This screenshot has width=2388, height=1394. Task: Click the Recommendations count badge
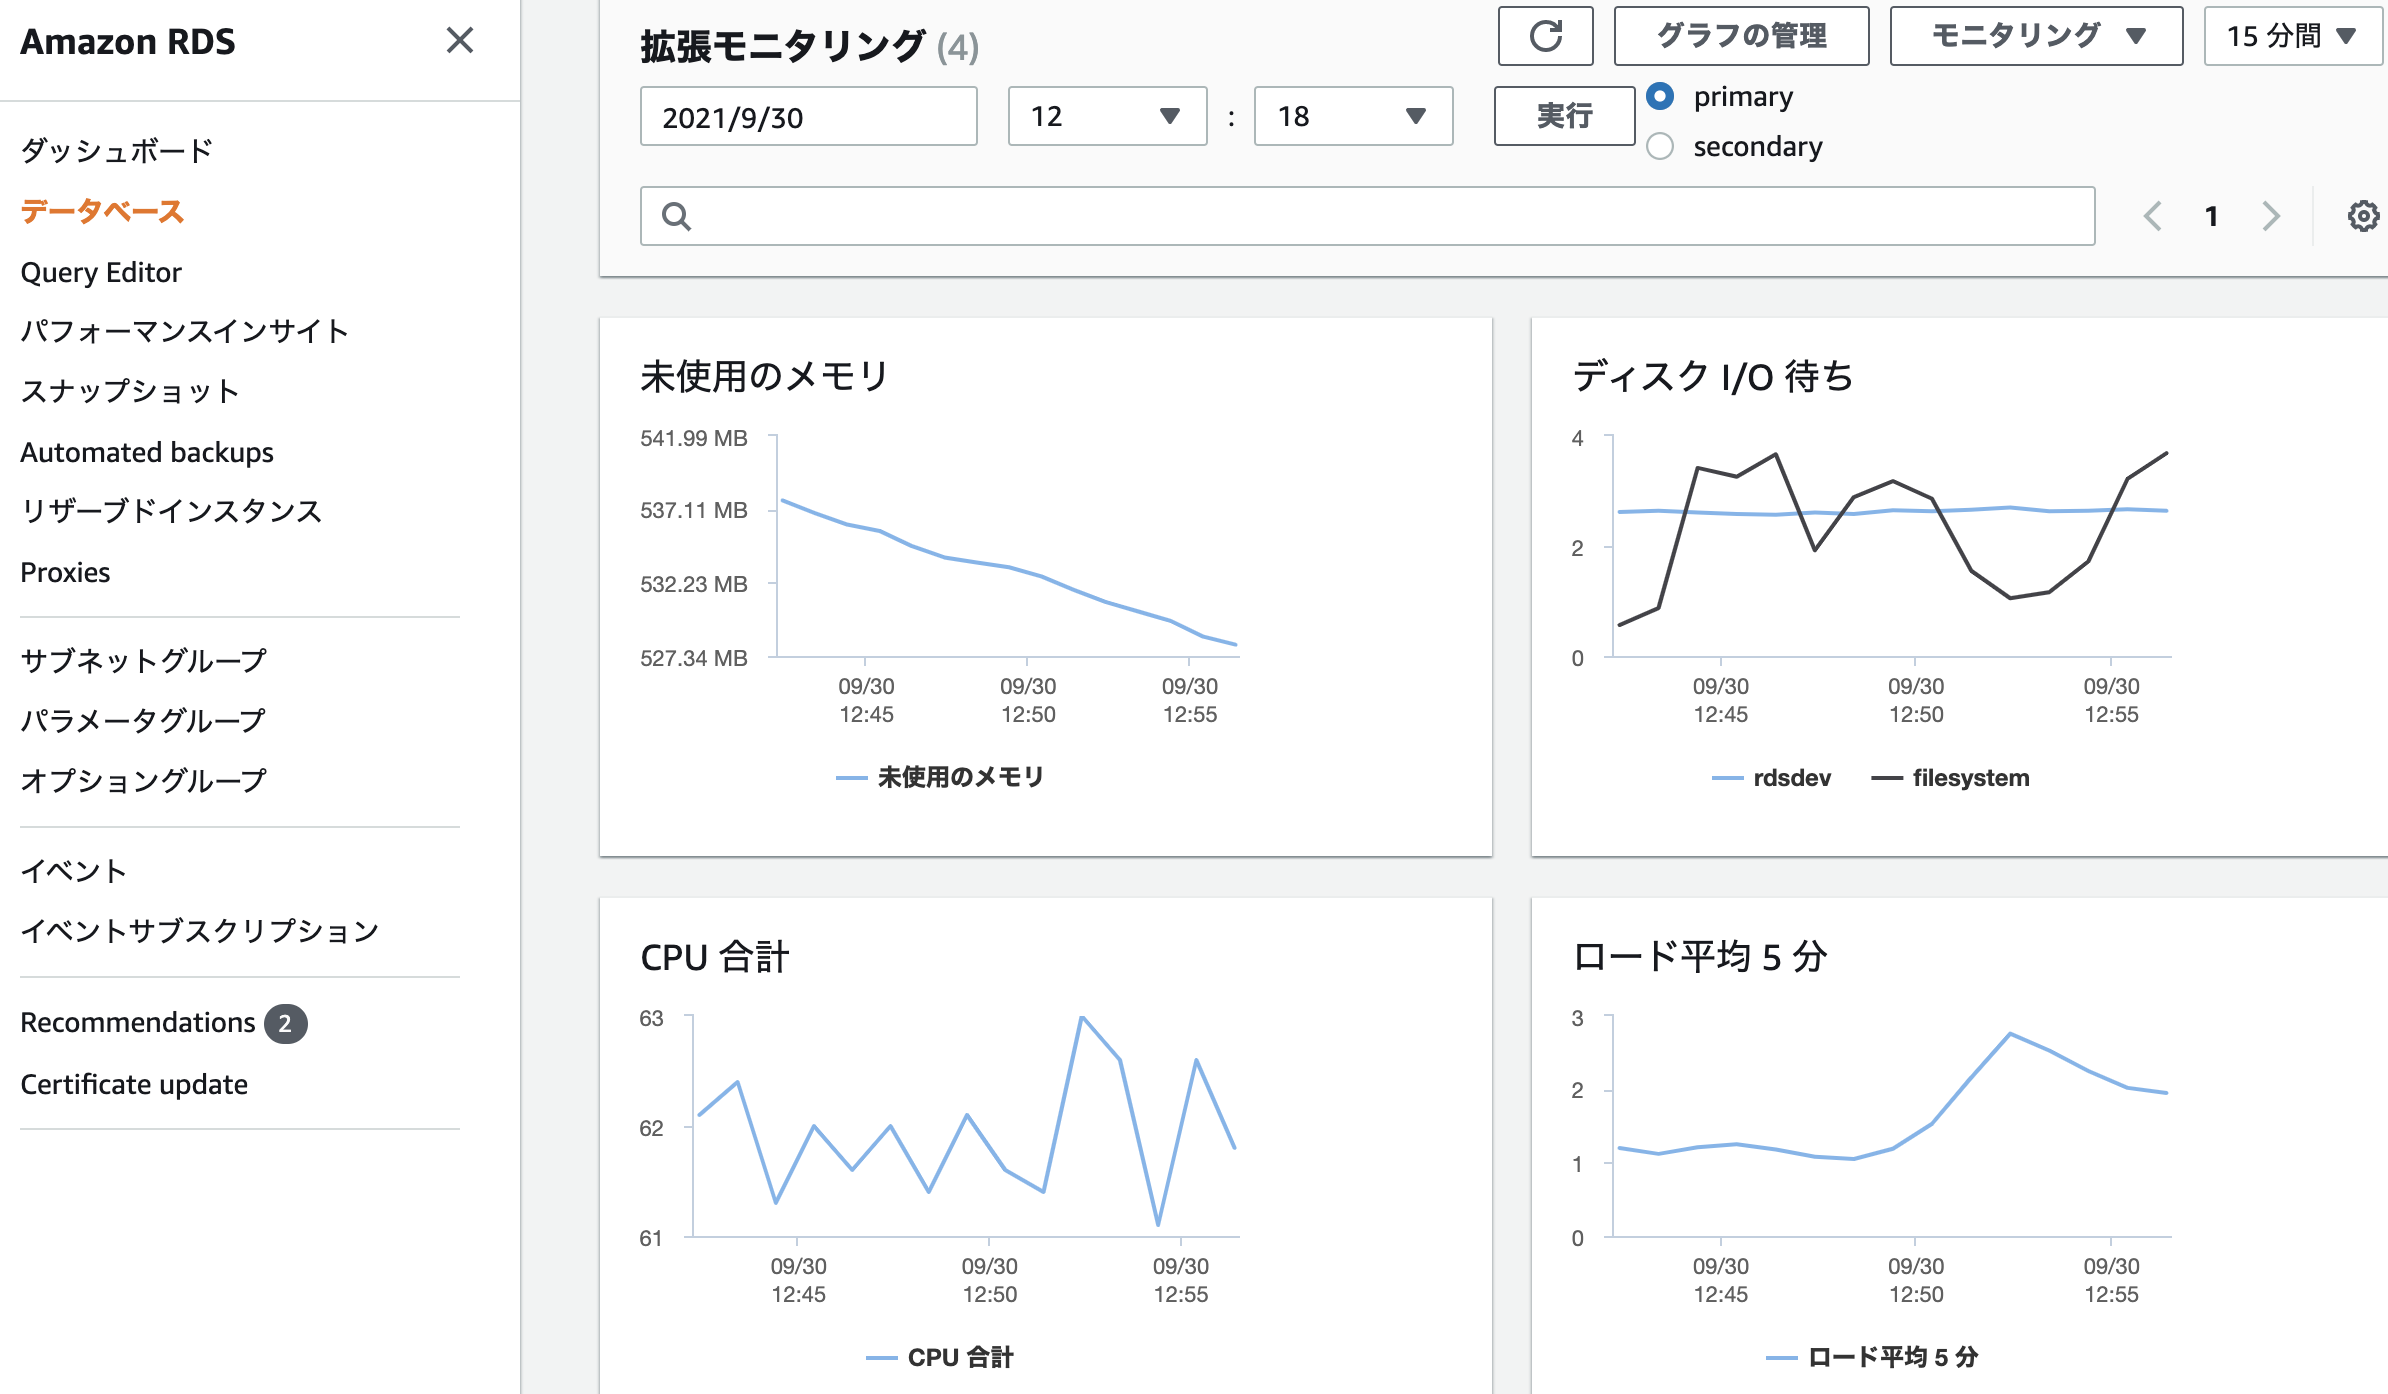coord(285,1023)
